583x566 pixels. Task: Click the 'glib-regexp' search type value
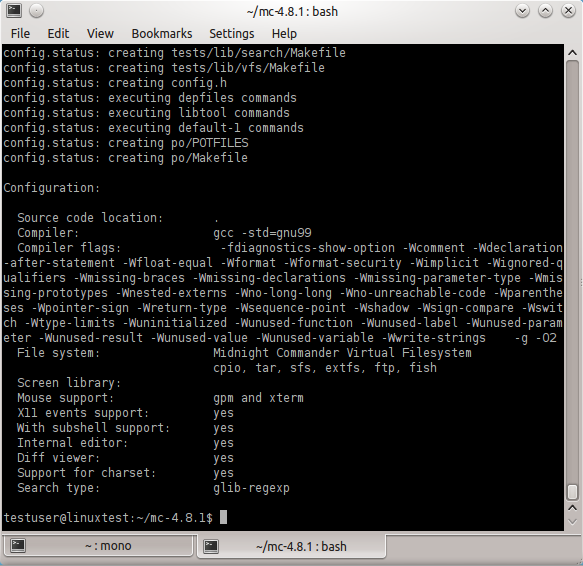(x=251, y=488)
